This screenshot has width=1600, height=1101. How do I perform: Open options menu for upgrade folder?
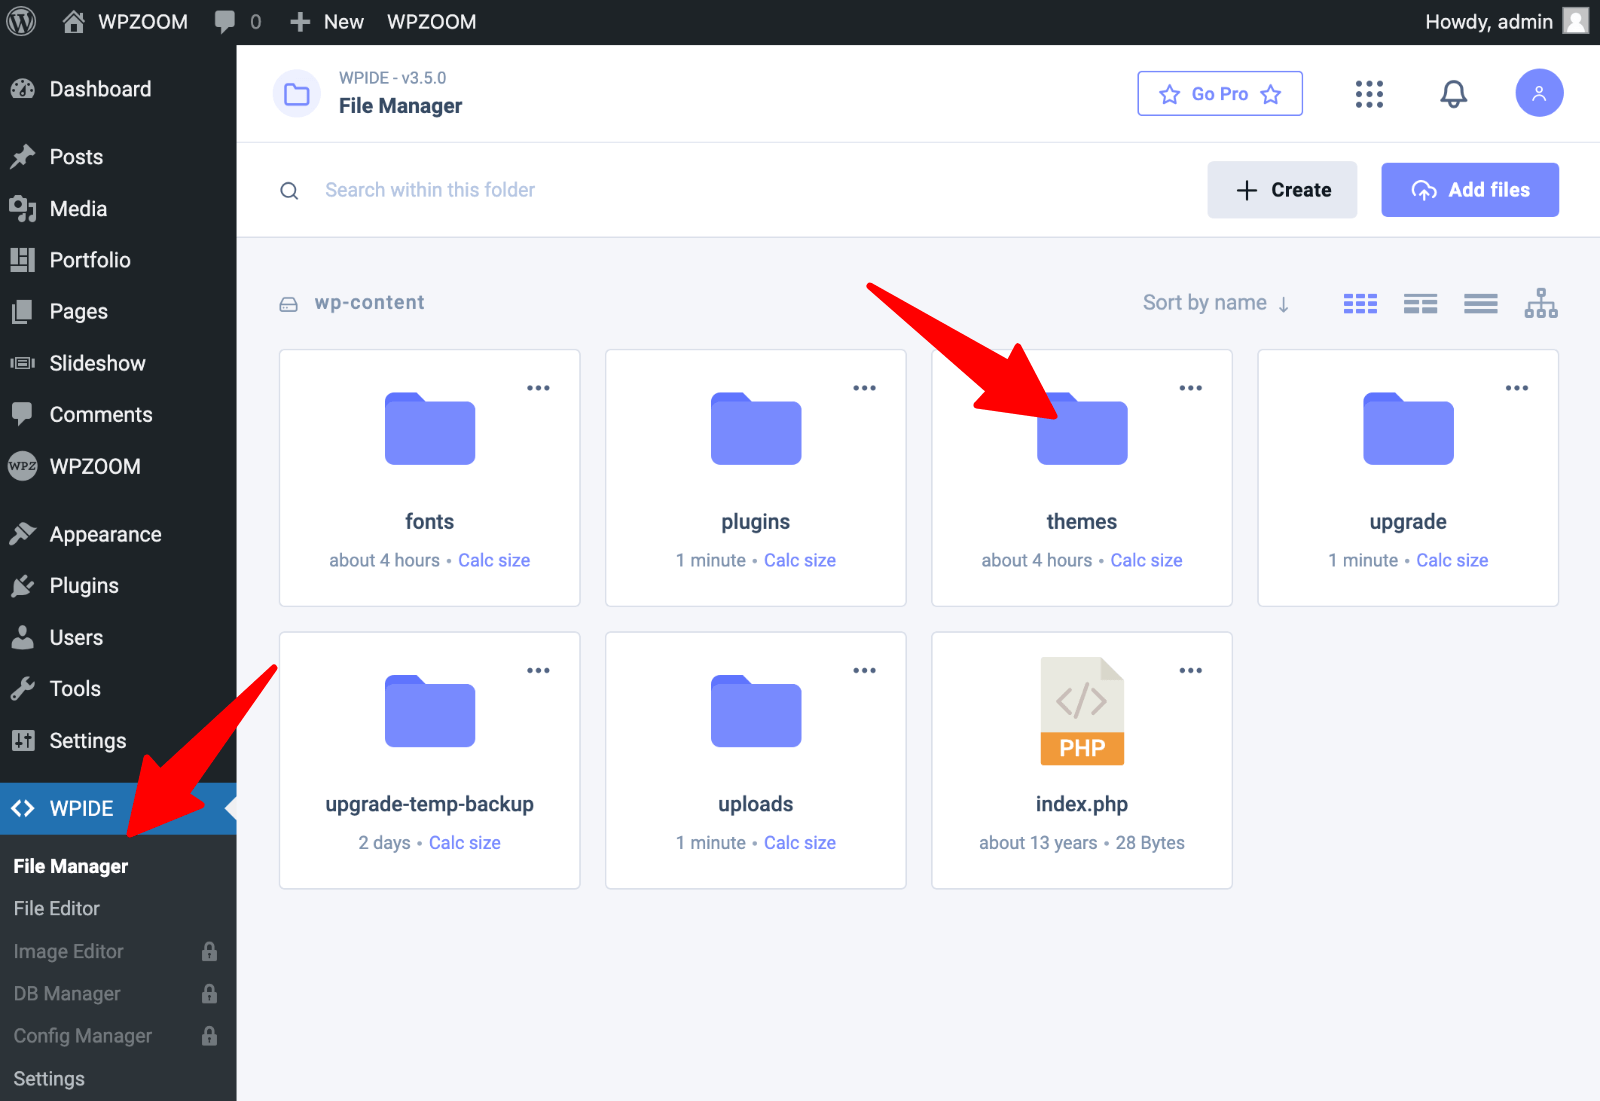pos(1516,388)
